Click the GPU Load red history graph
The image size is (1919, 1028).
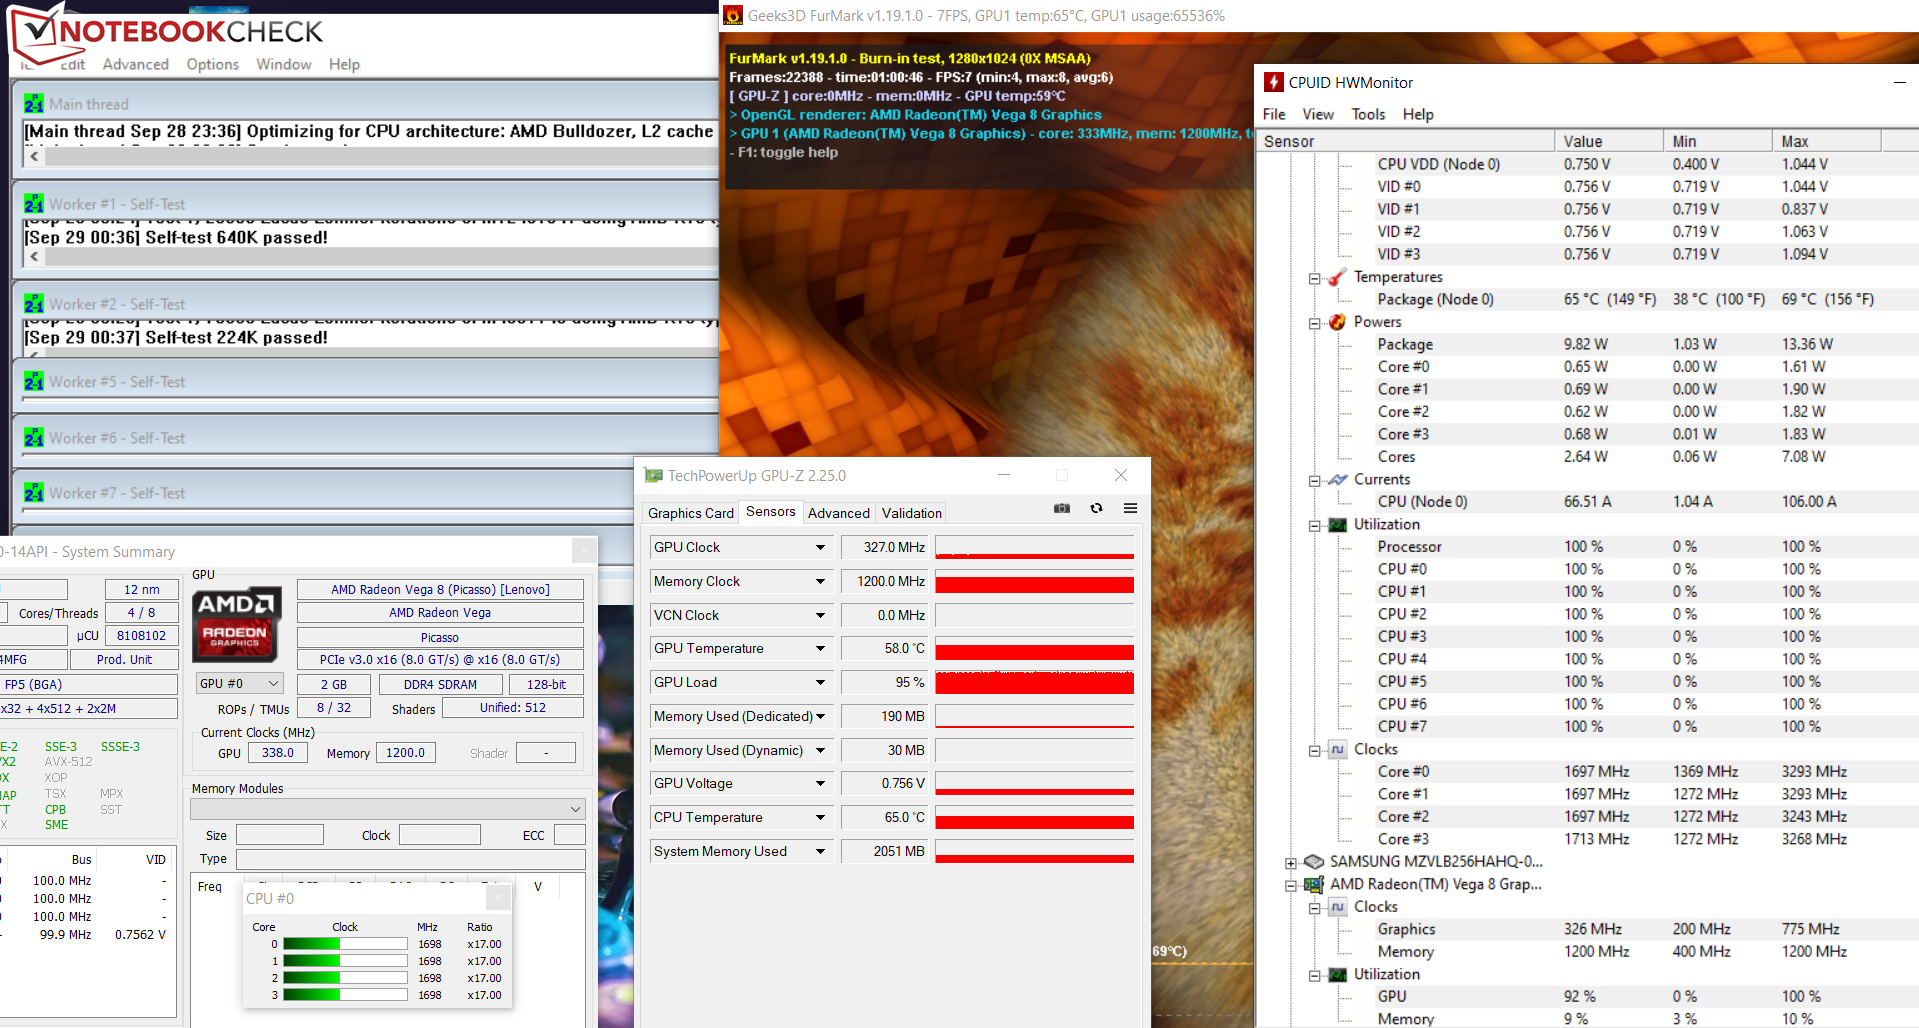(x=1034, y=683)
